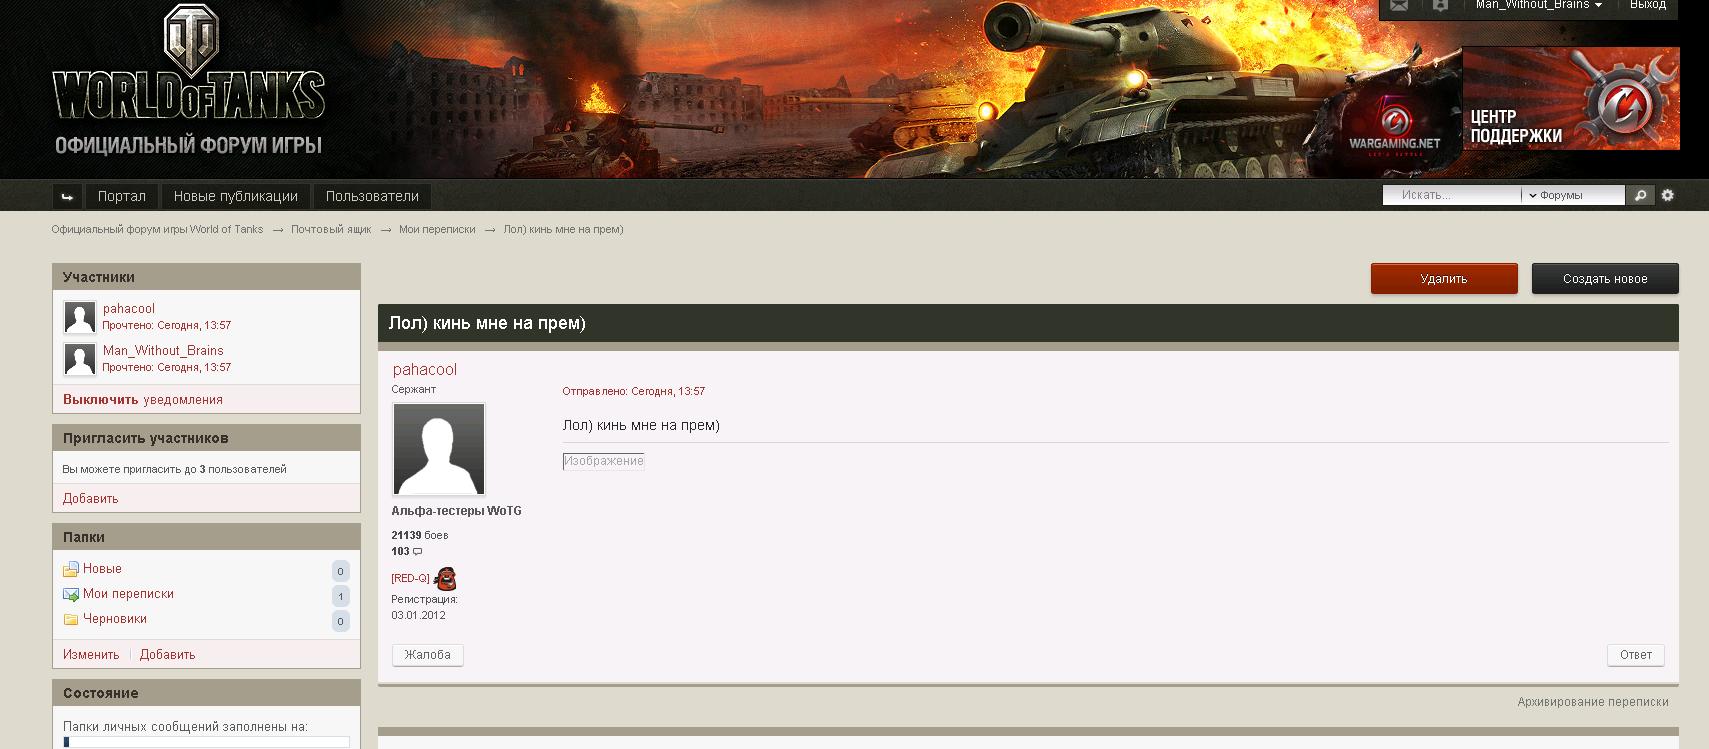Toggle Выключить уведомления notifications link
1709x749 pixels.
143,399
